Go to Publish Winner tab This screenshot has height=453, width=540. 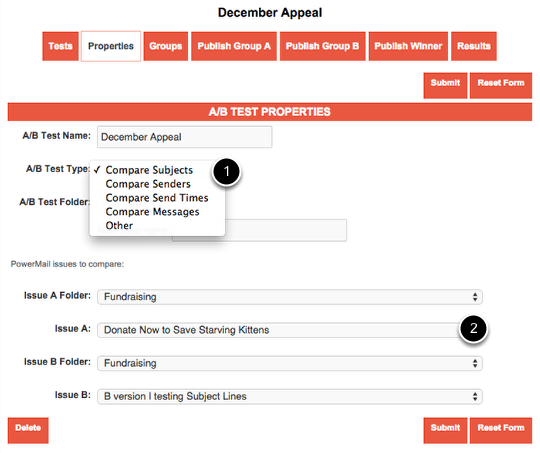coord(408,46)
